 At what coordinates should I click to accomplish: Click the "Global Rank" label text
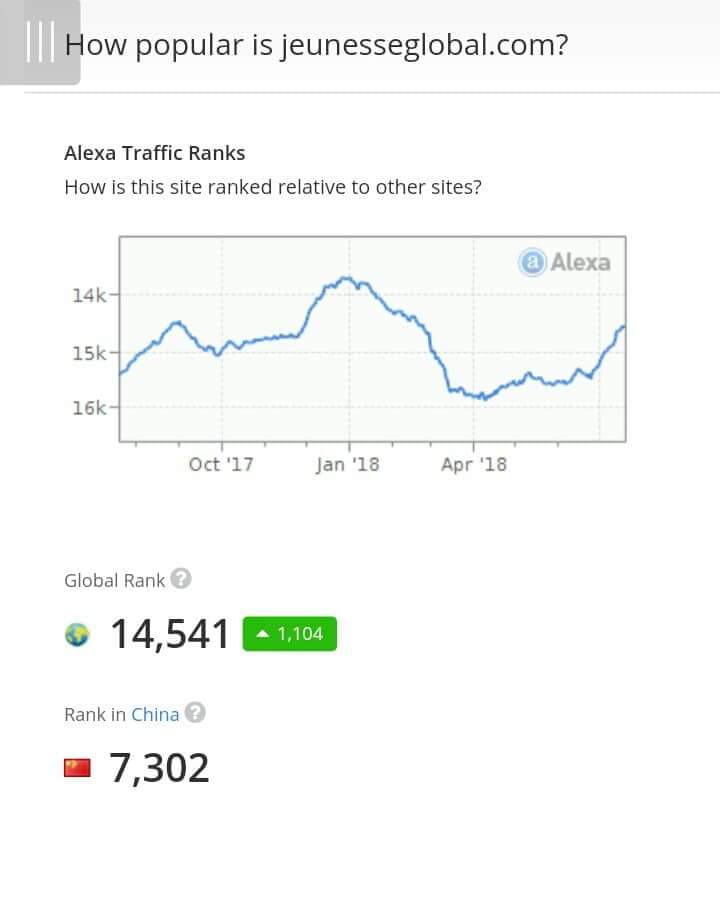(114, 580)
